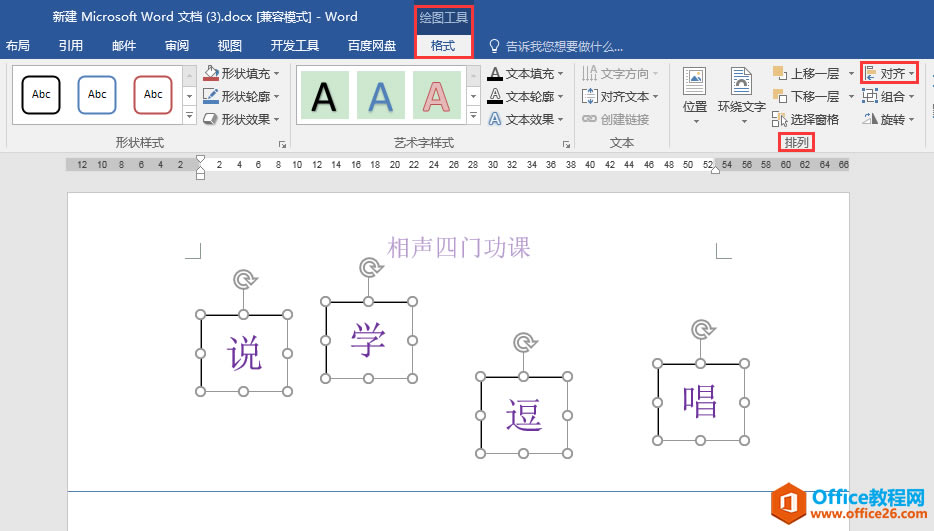The width and height of the screenshot is (934, 531).
Task: Open the 对齐 align dropdown
Action: pos(889,73)
